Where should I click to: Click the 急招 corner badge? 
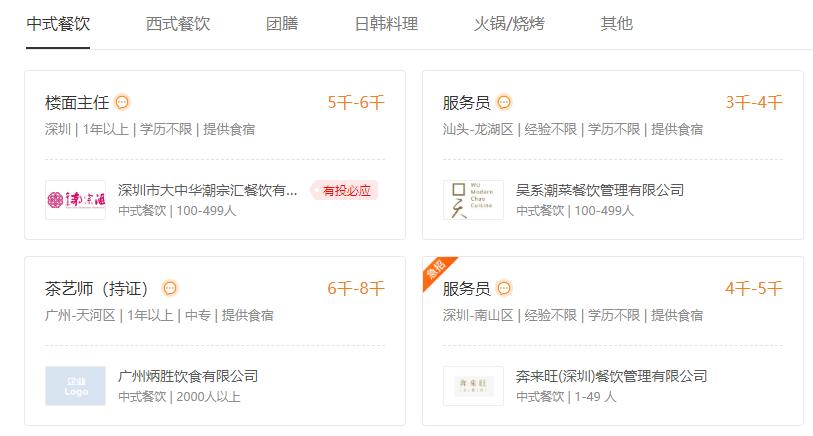coord(436,270)
